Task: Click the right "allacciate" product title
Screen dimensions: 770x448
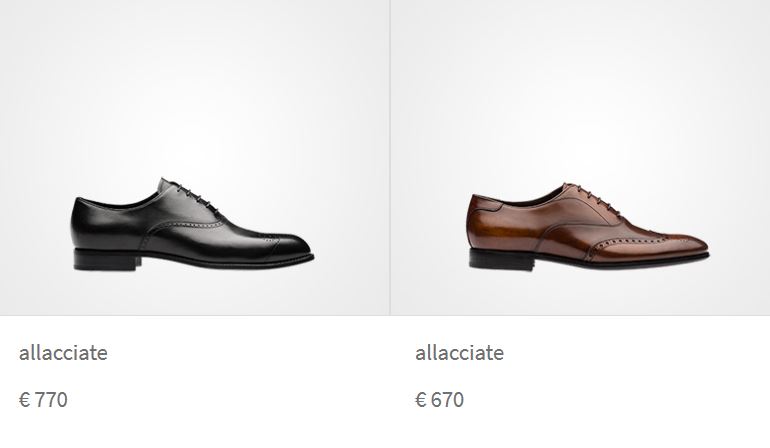Action: [x=460, y=353]
